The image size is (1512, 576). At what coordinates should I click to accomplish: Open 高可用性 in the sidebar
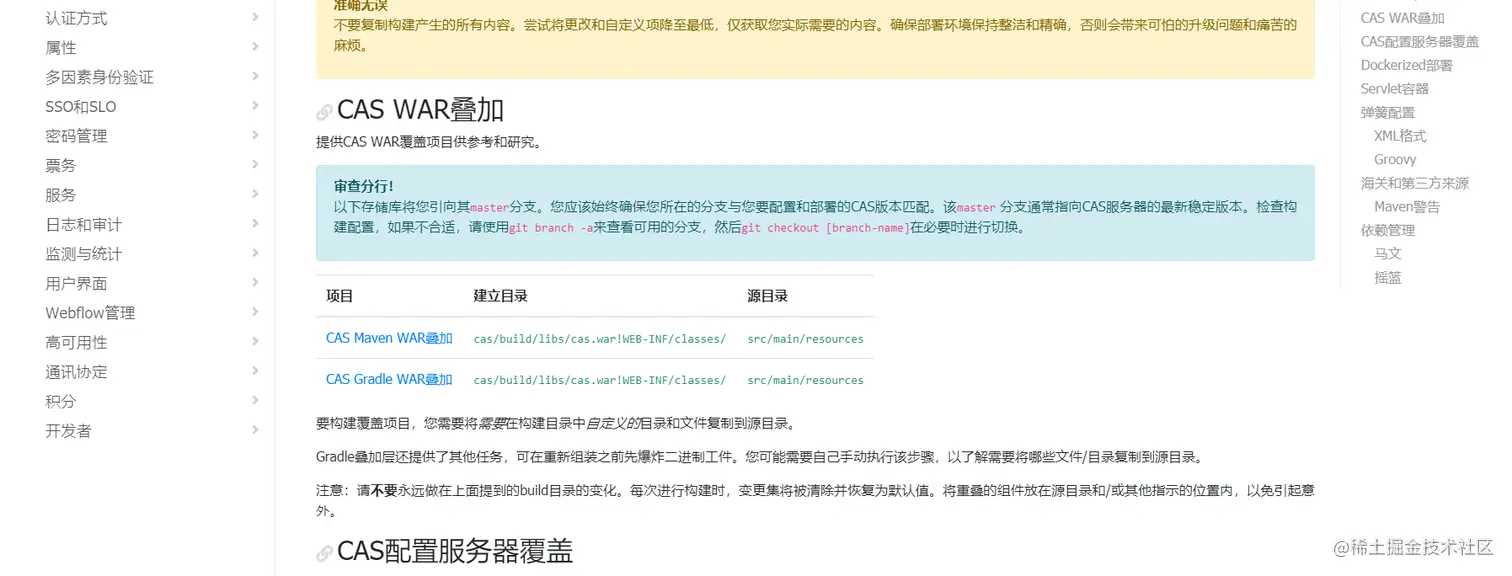(x=76, y=342)
